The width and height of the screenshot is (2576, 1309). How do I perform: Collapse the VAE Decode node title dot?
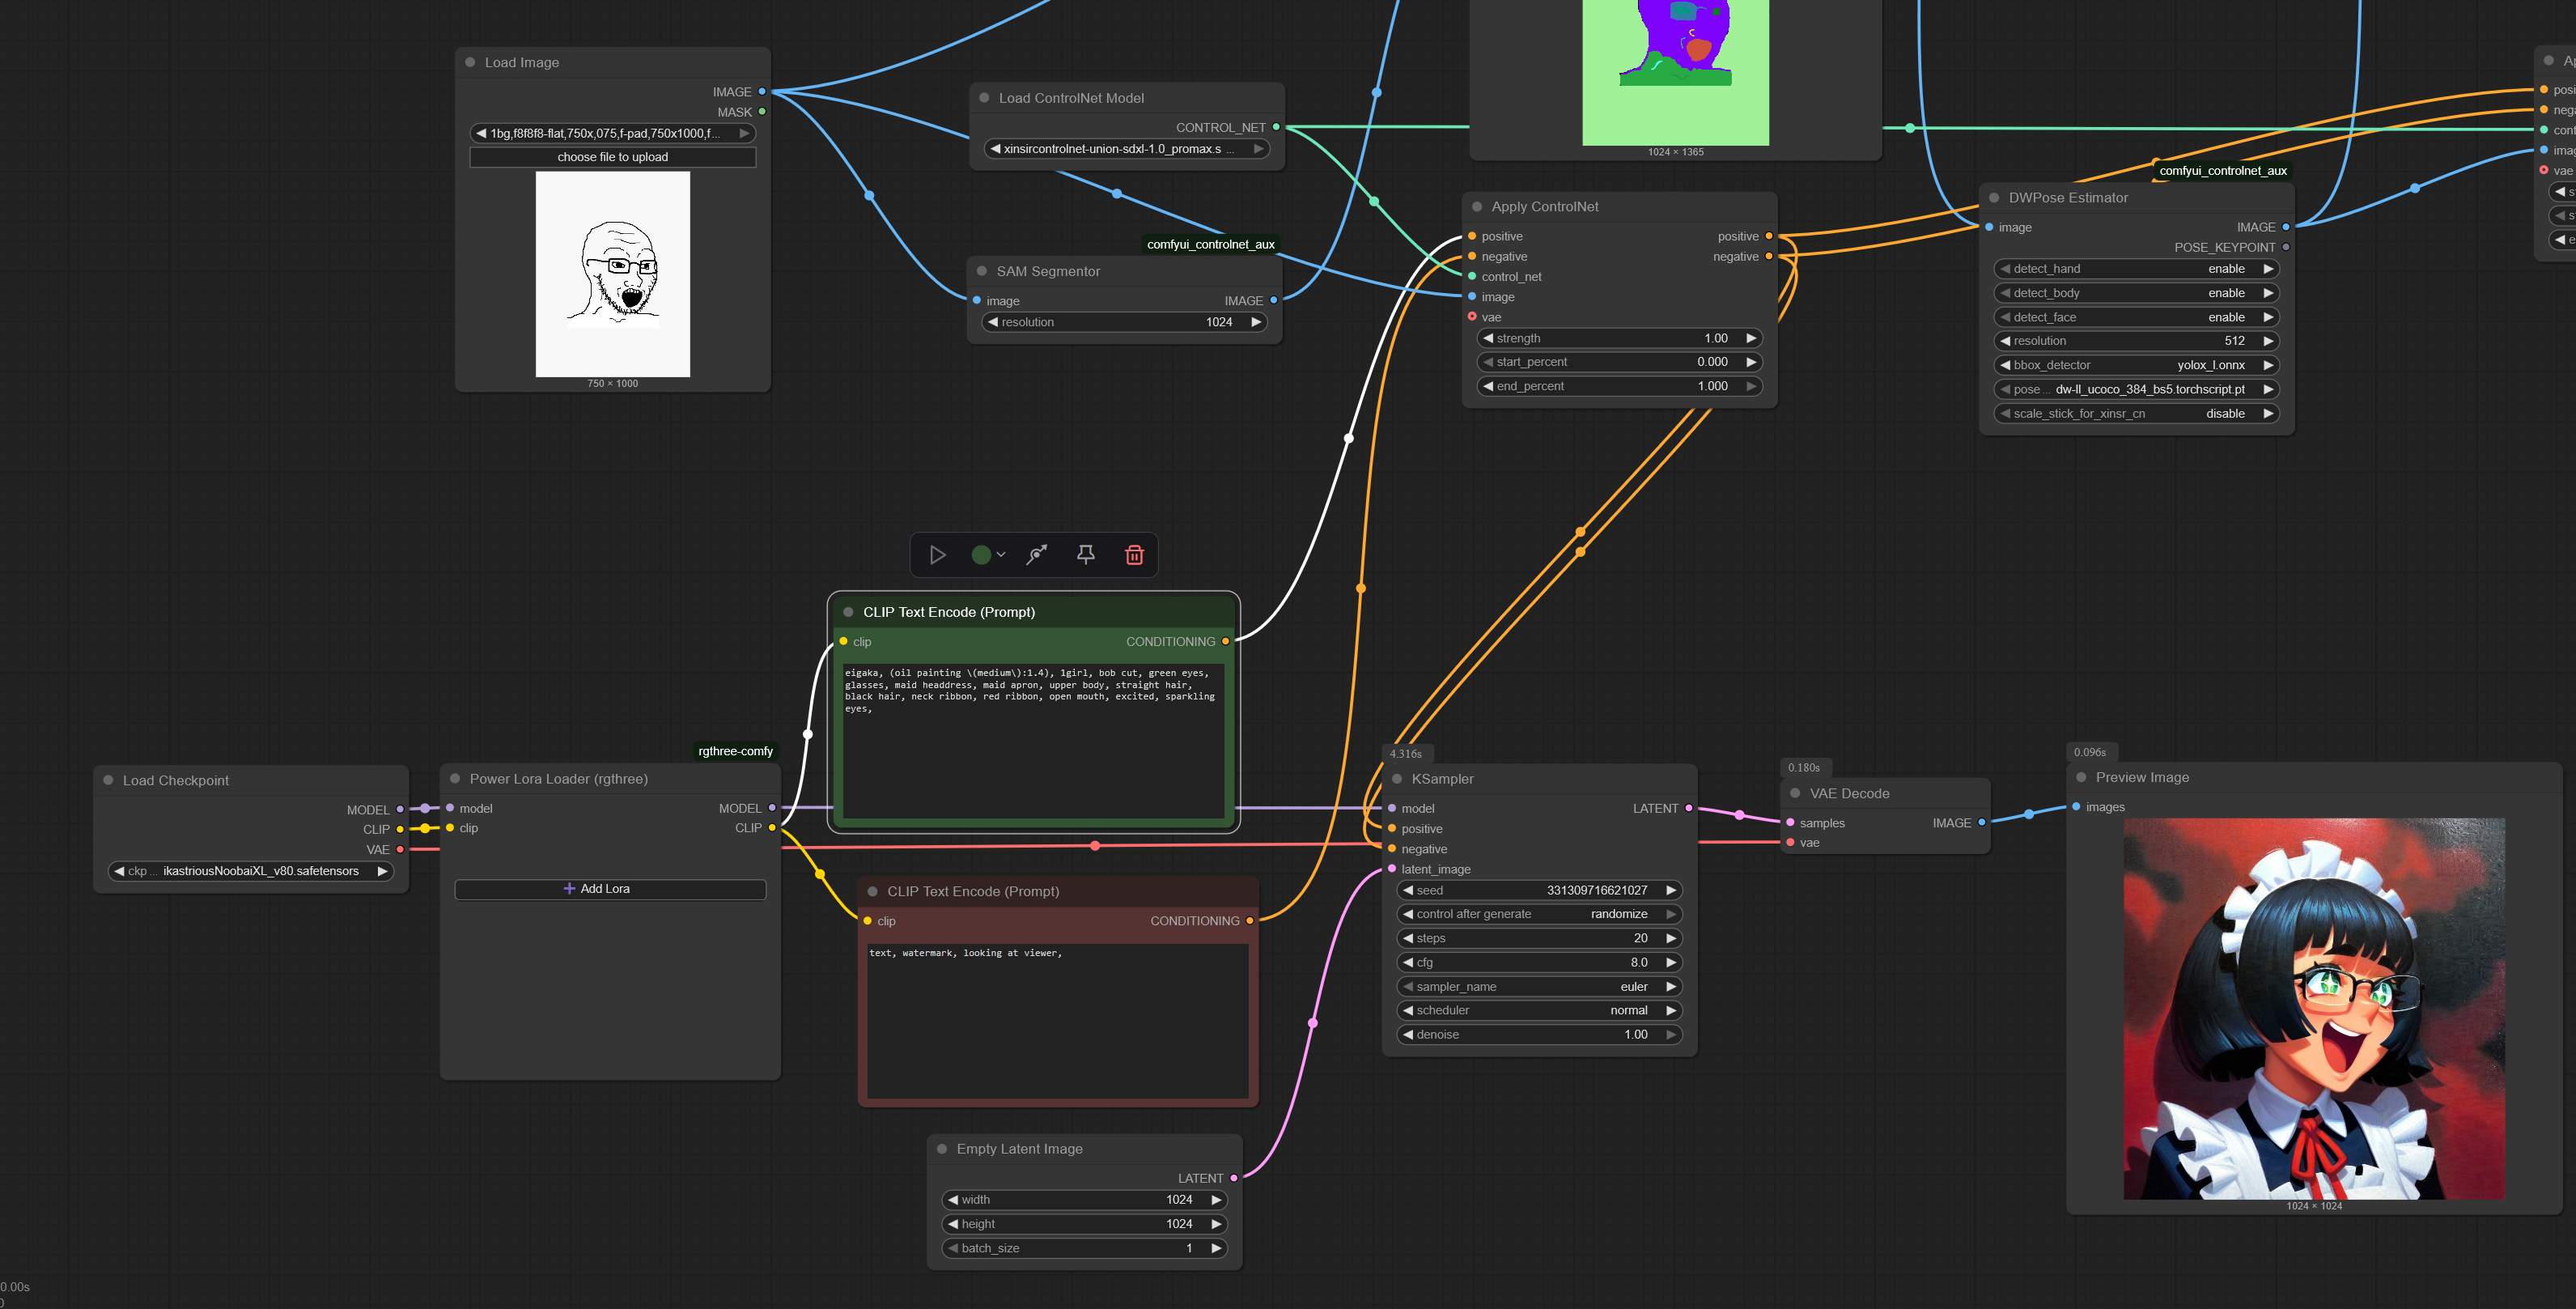click(1795, 793)
